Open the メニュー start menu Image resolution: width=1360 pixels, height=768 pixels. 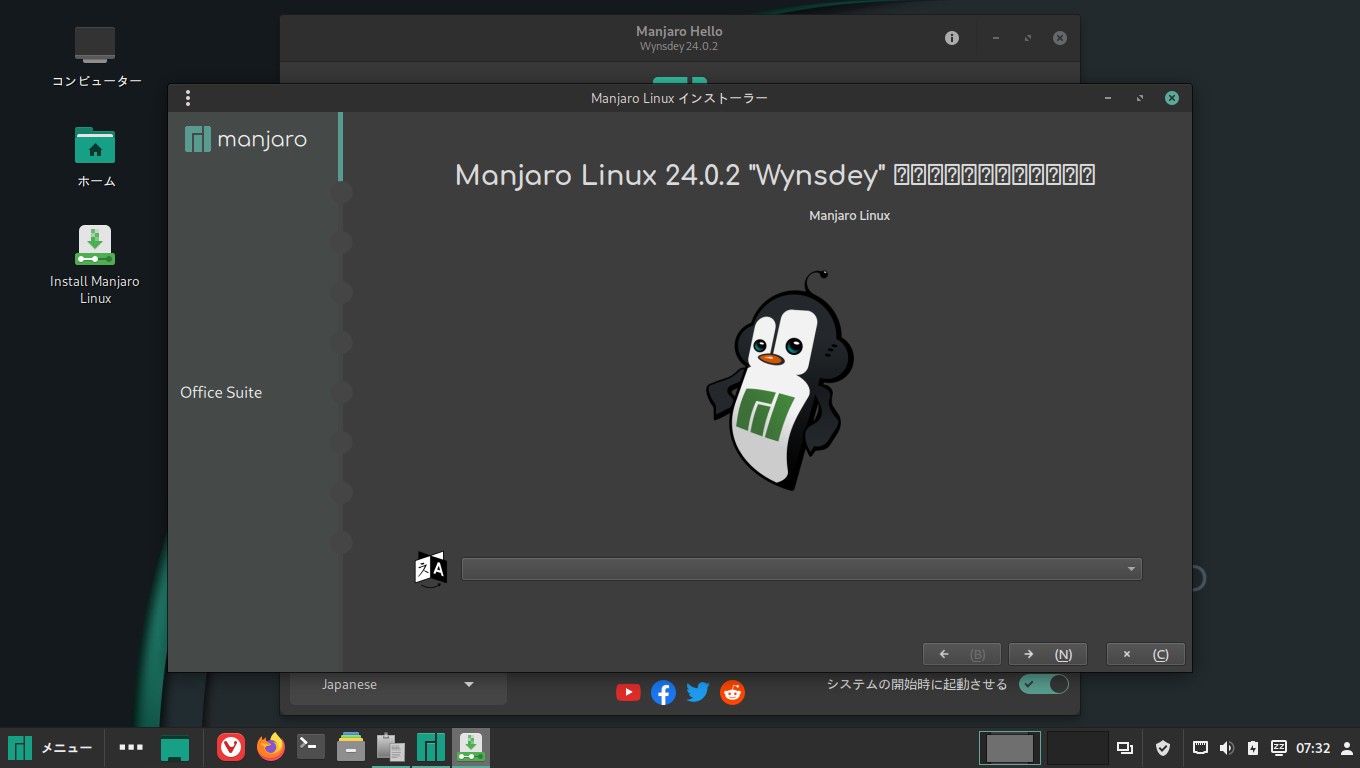click(x=50, y=748)
